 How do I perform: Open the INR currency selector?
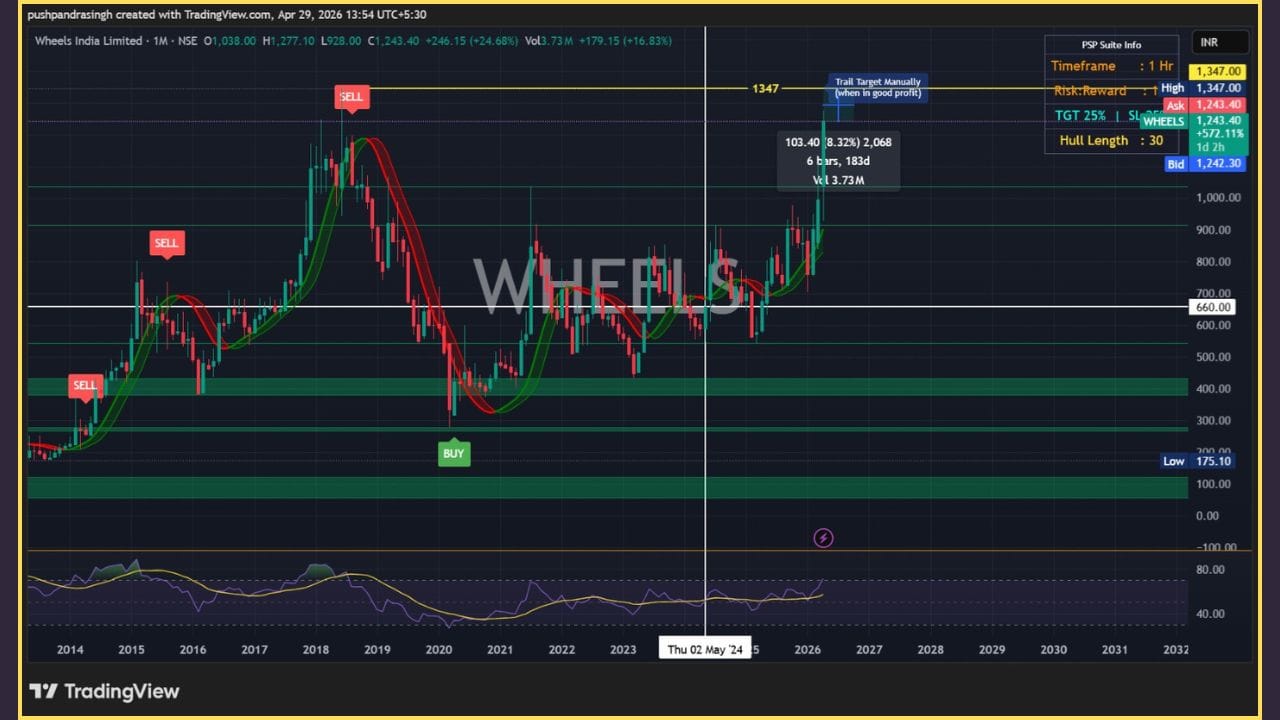click(x=1217, y=42)
